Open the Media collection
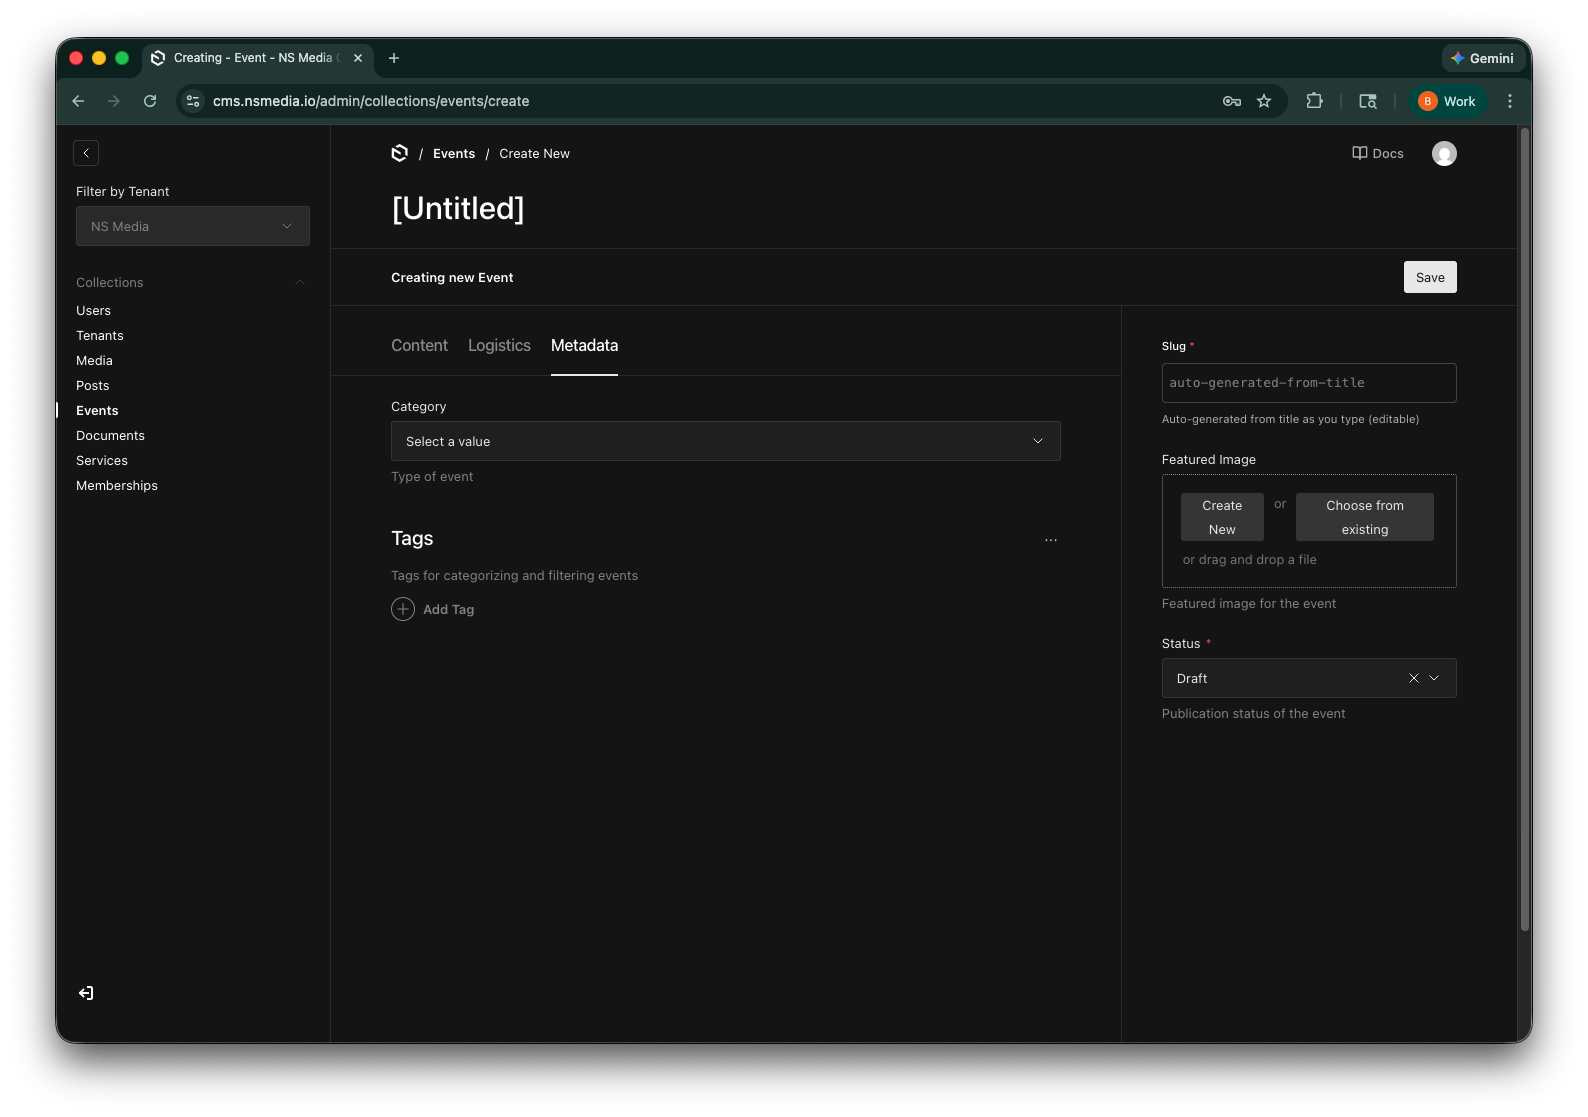Viewport: 1588px width, 1117px height. 94,360
